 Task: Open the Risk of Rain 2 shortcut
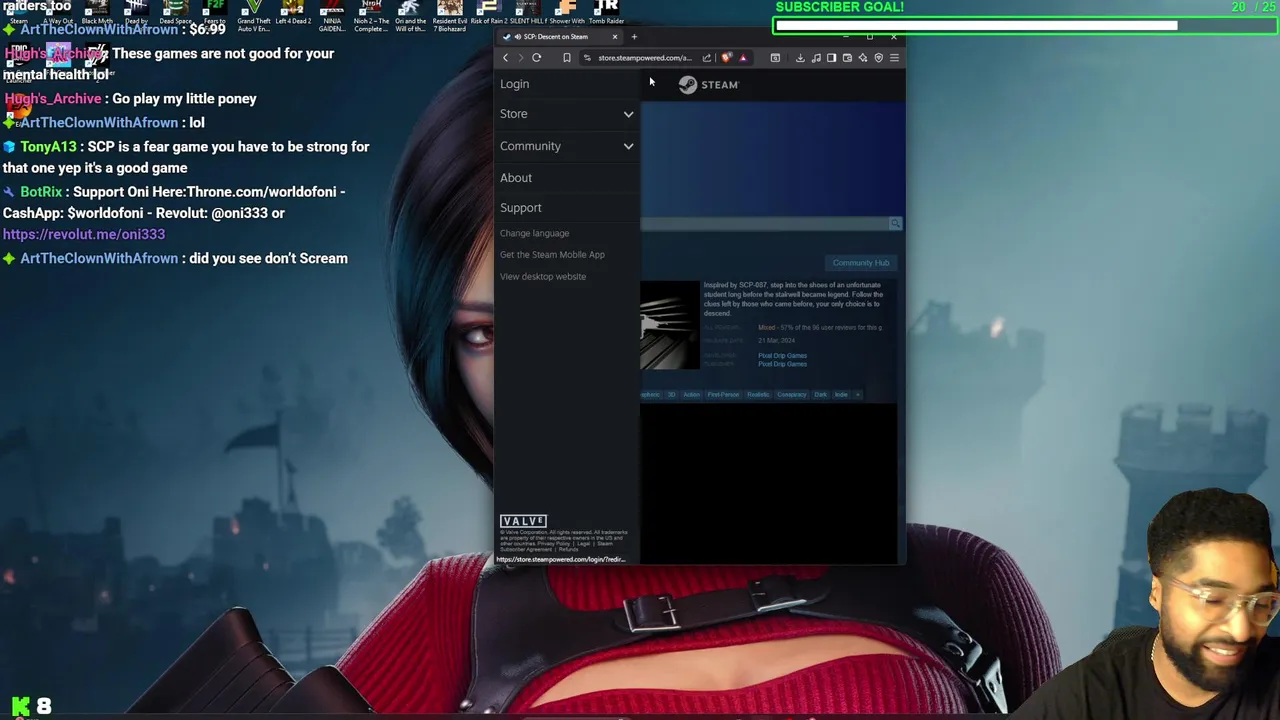489,14
